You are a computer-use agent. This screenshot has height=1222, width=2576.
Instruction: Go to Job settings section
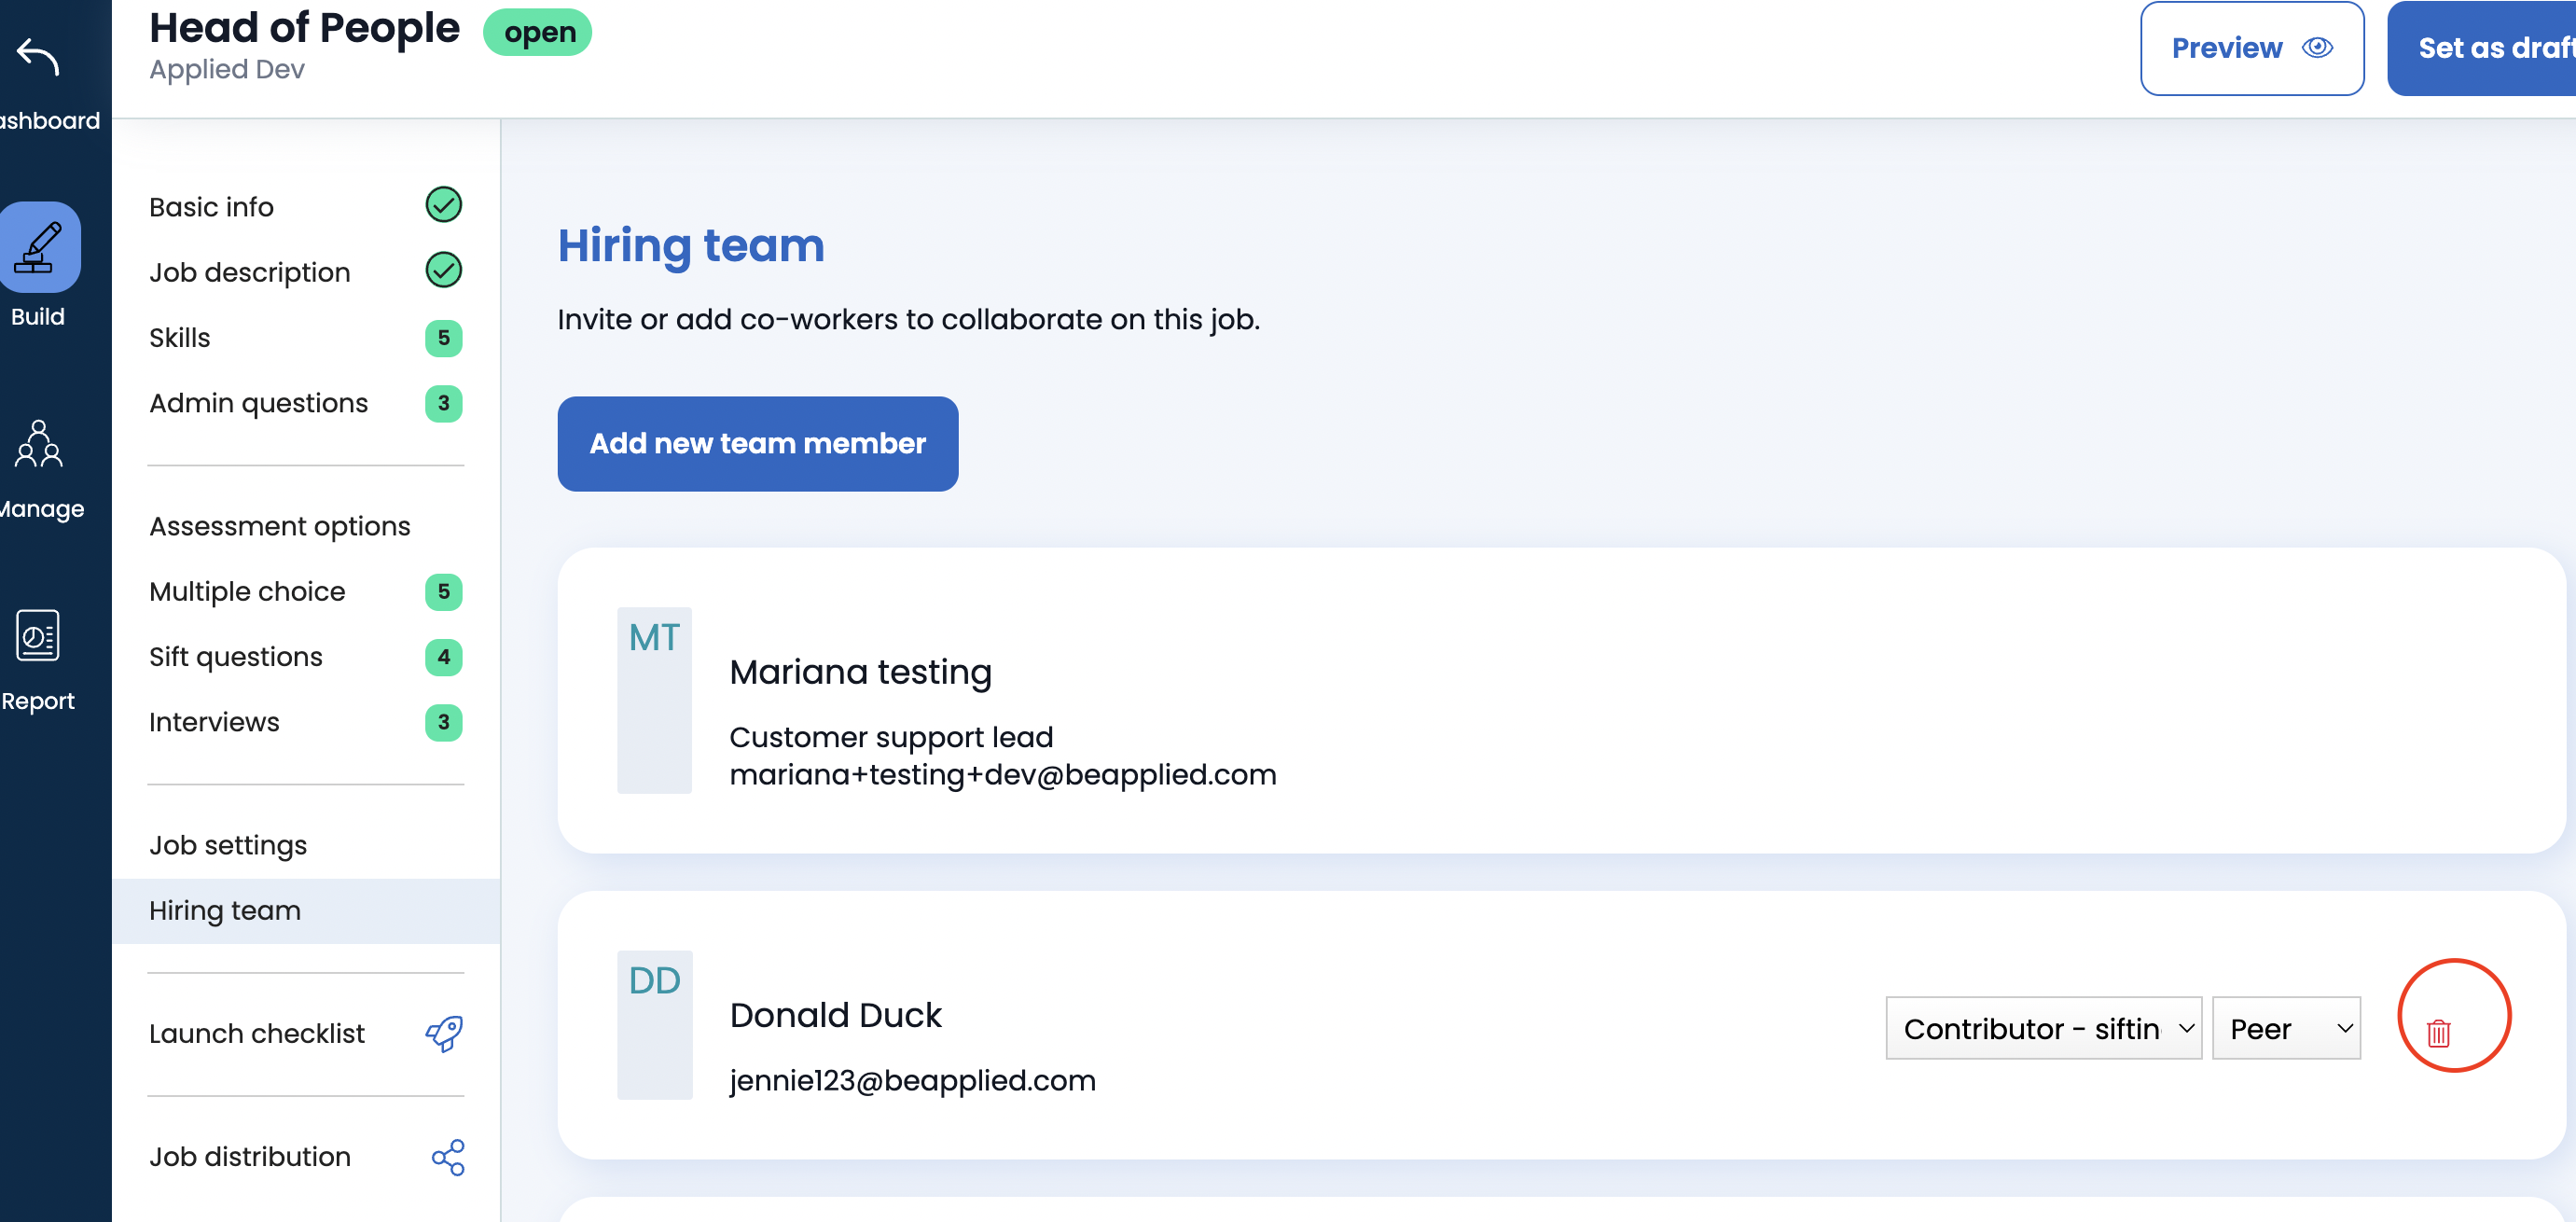tap(228, 845)
